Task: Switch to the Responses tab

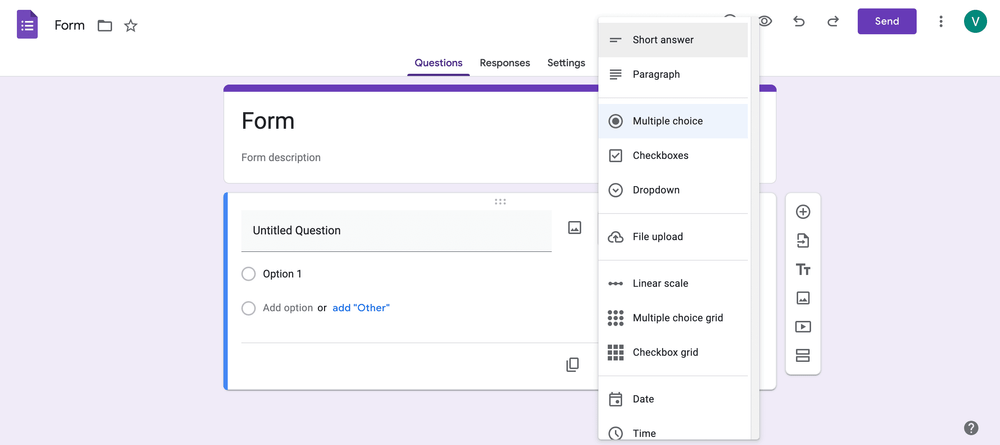Action: tap(504, 63)
